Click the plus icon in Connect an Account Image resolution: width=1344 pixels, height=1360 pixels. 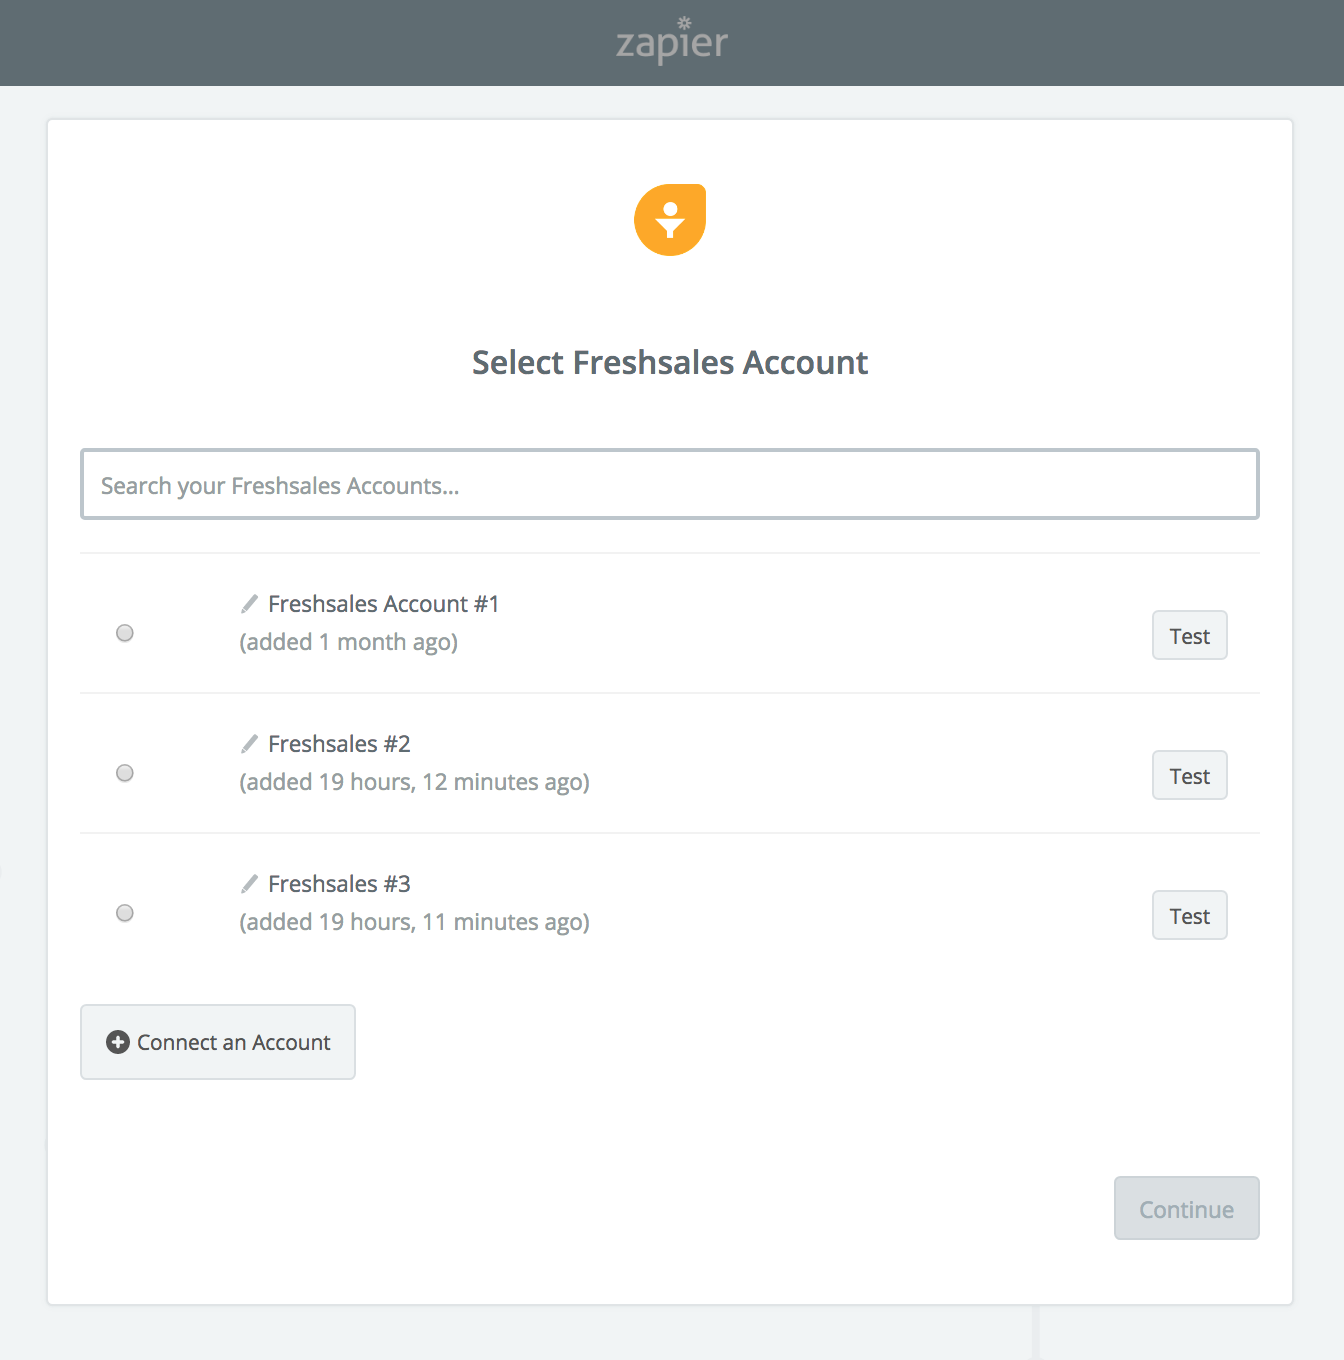coord(118,1042)
